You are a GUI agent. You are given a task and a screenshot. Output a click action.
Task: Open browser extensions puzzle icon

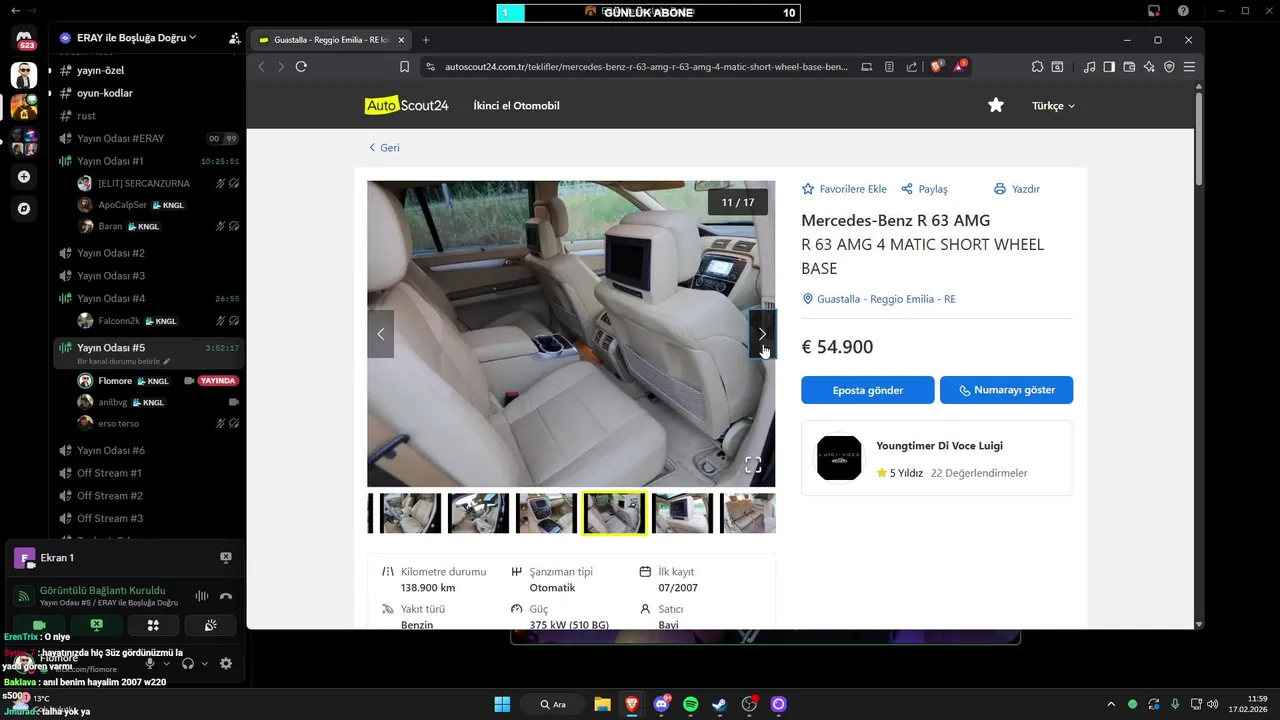[1037, 67]
